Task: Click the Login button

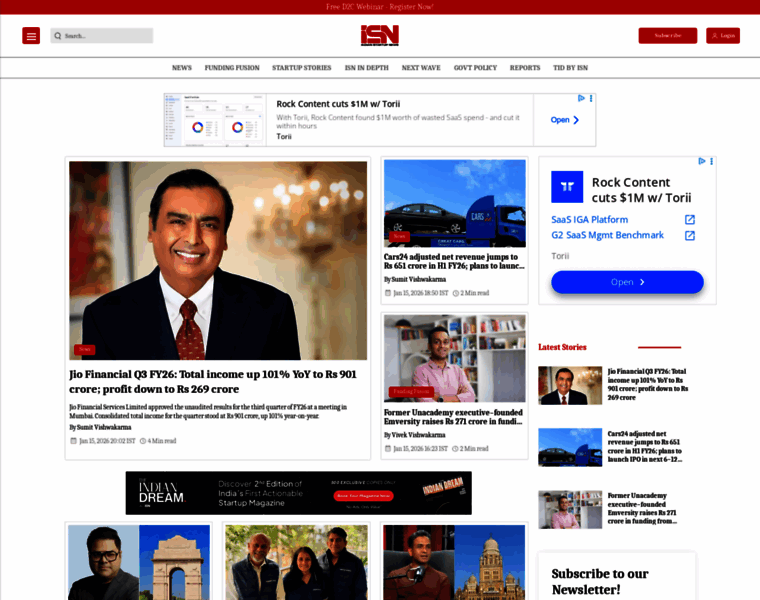Action: tap(722, 36)
